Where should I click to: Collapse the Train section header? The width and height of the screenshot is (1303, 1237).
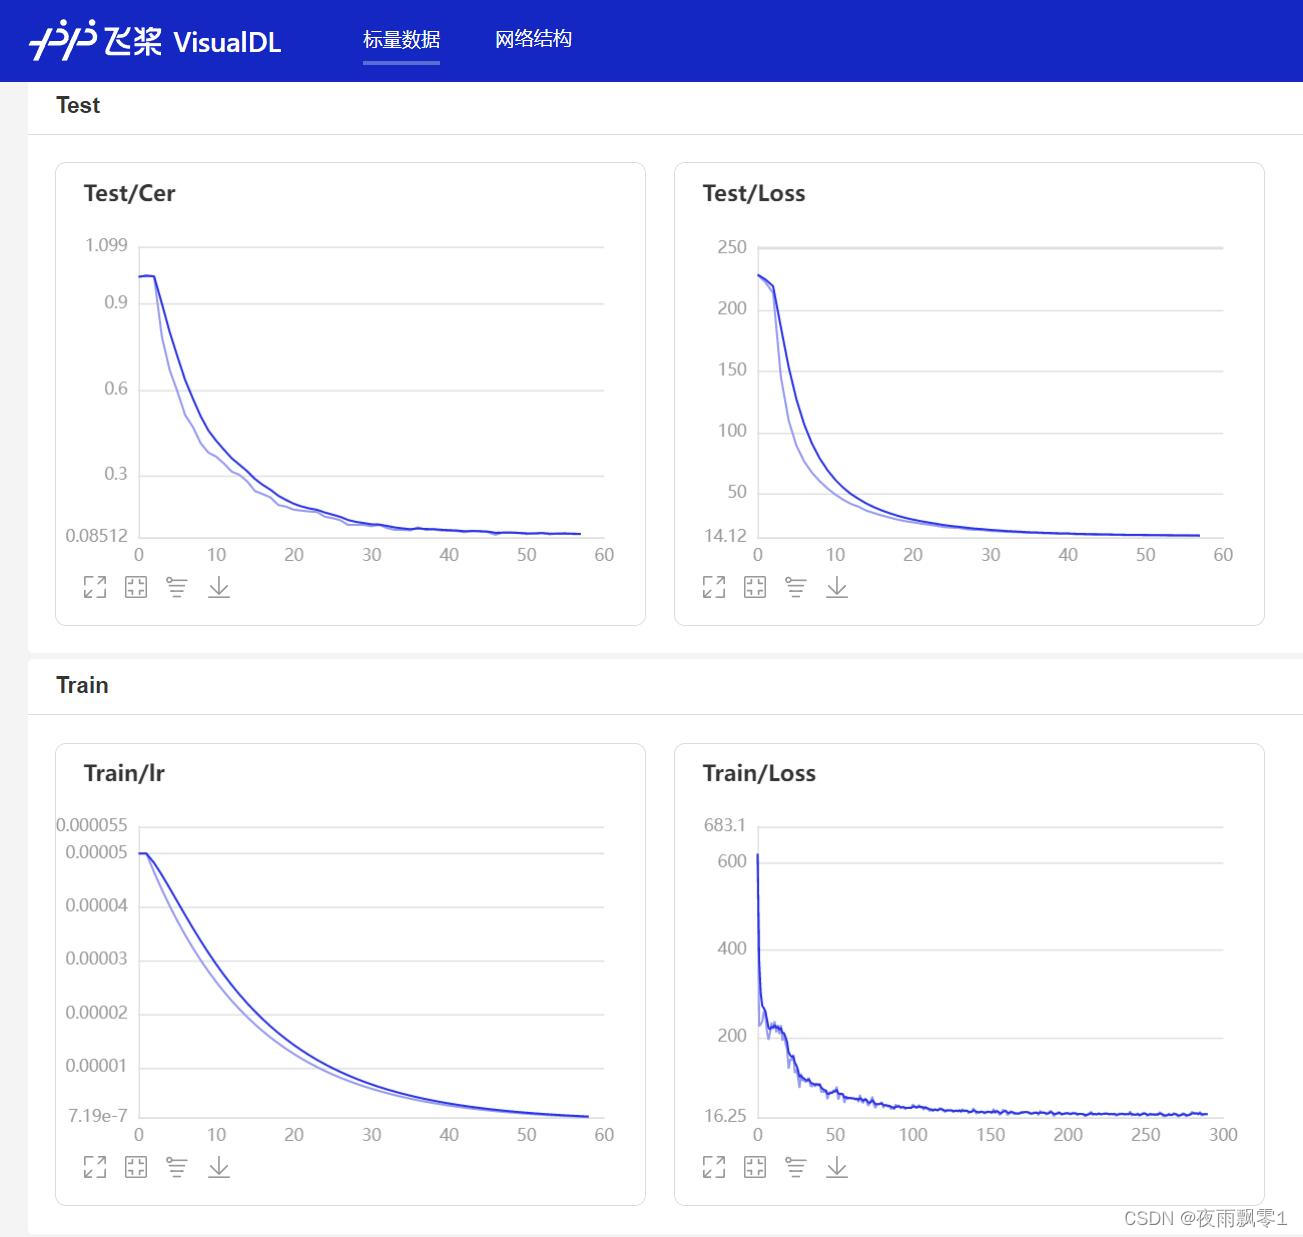(x=82, y=686)
